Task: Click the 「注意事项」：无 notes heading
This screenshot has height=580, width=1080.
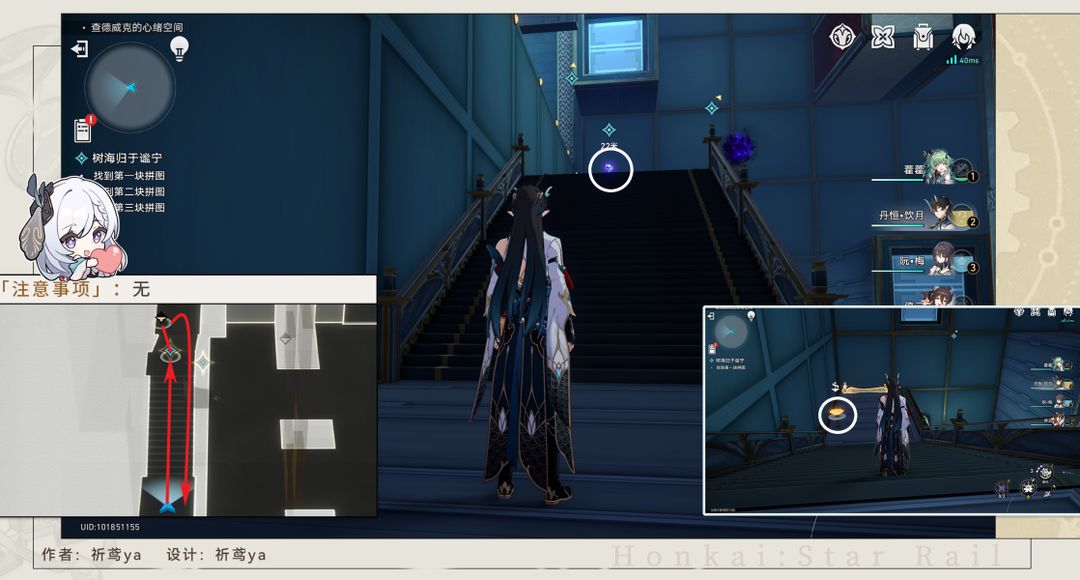Action: tap(74, 289)
